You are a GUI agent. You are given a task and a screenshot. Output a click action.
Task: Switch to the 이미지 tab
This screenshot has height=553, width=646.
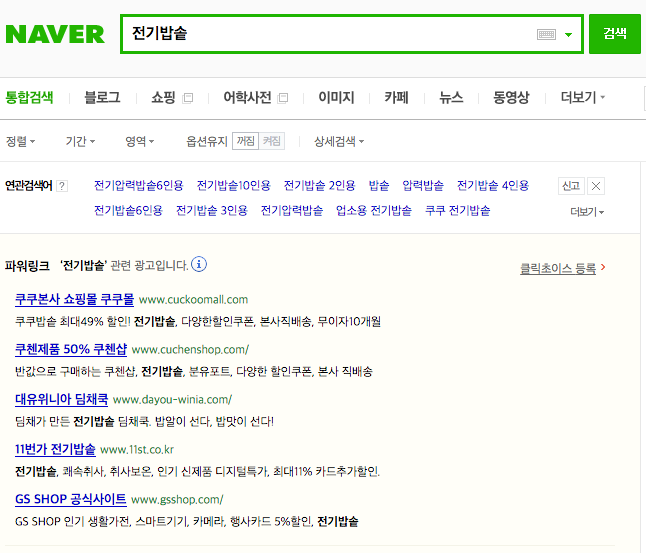pos(336,98)
